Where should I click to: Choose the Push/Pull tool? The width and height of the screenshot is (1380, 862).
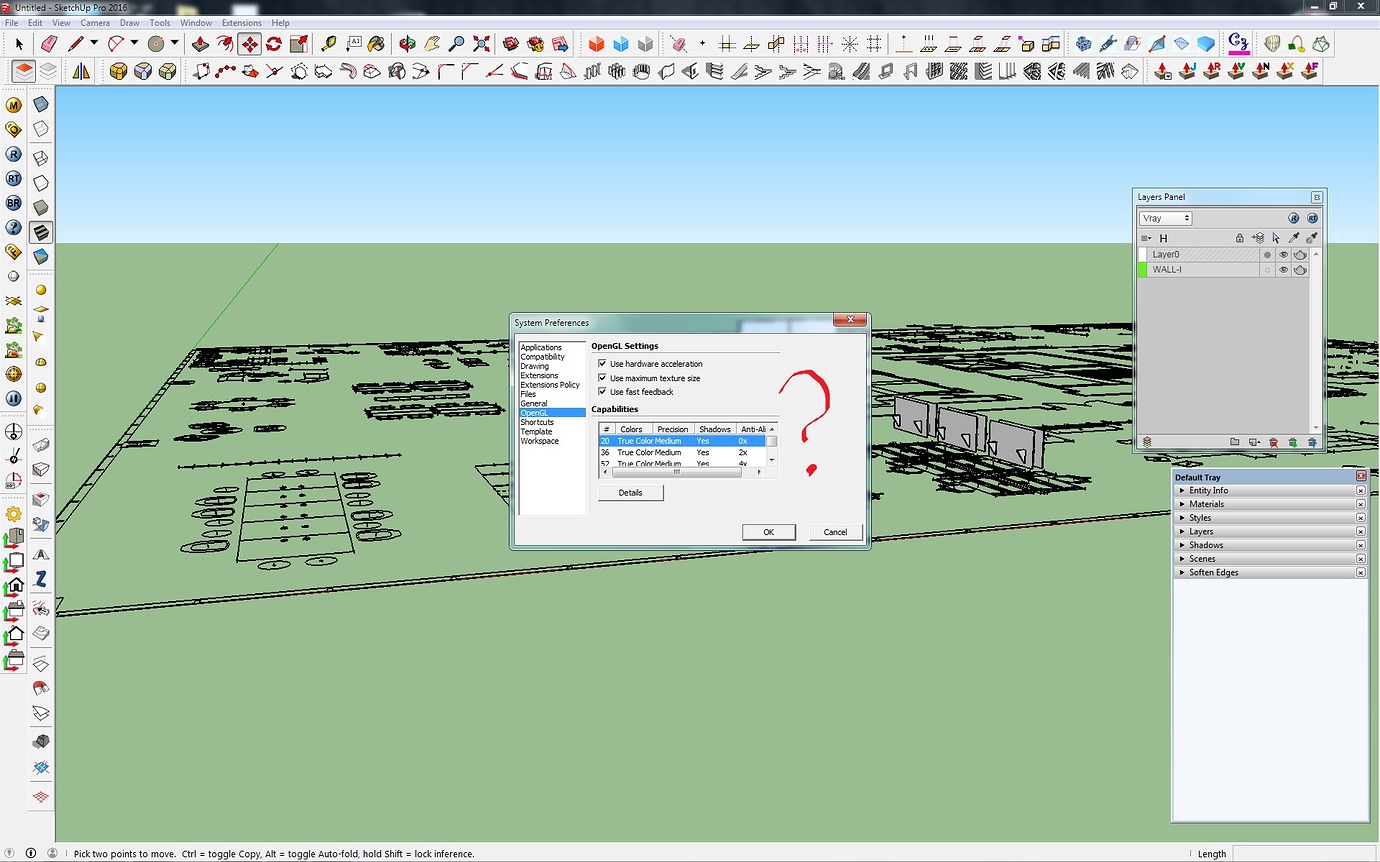click(199, 44)
